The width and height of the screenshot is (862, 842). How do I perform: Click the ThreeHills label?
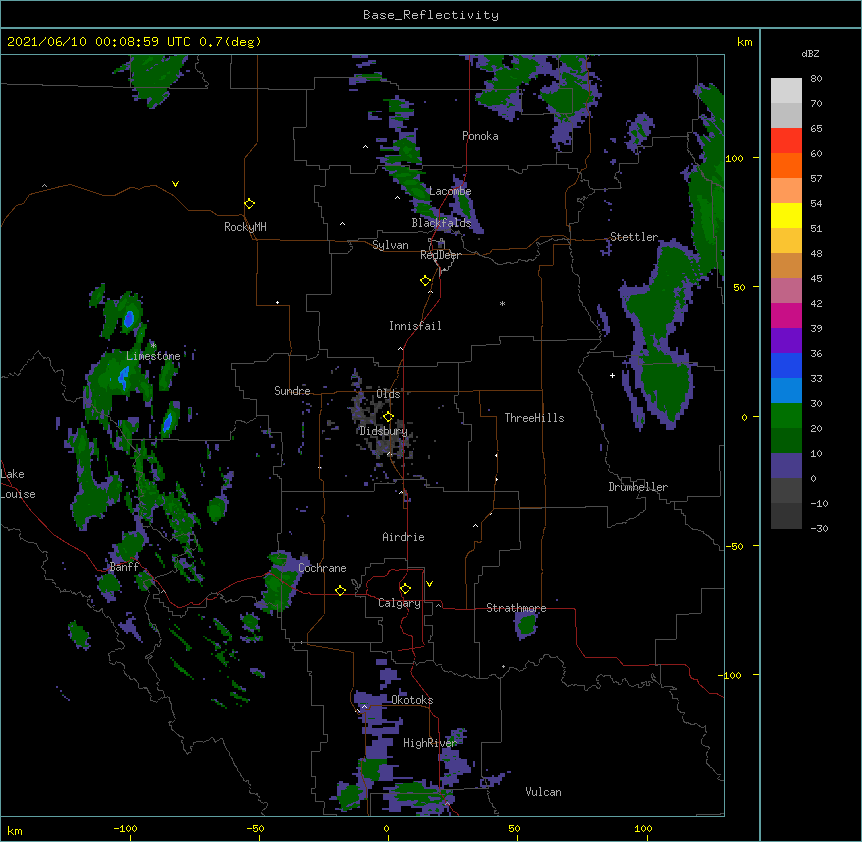pyautogui.click(x=534, y=418)
